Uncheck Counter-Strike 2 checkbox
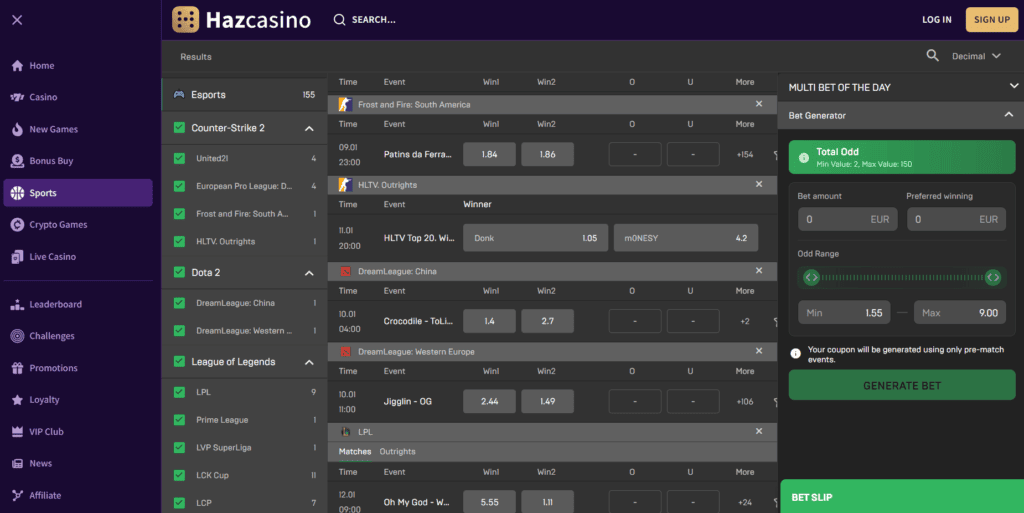1024x513 pixels. click(x=179, y=127)
